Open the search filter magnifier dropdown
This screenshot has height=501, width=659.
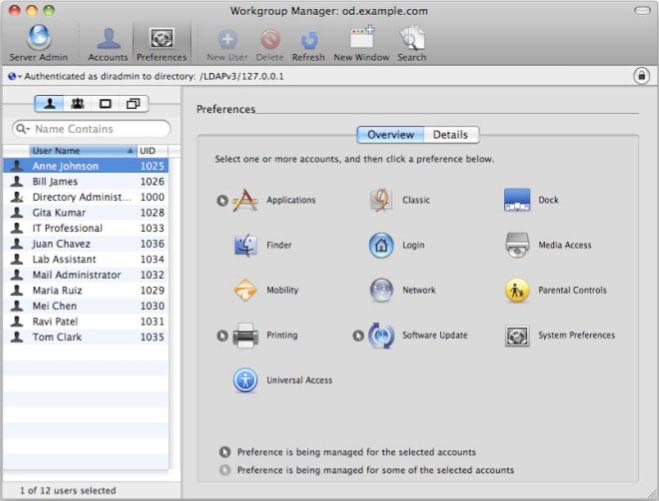pyautogui.click(x=23, y=129)
